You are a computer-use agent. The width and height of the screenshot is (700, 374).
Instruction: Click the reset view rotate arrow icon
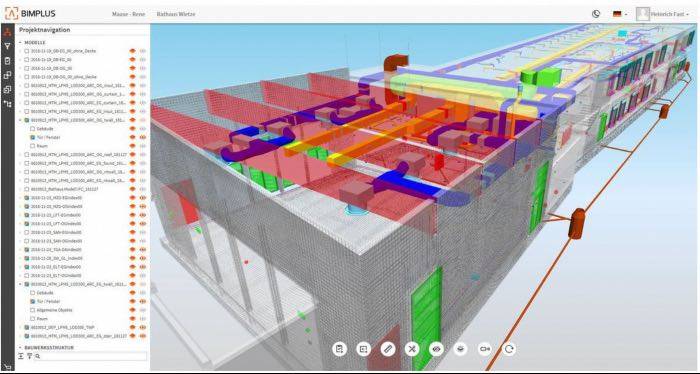pos(509,349)
